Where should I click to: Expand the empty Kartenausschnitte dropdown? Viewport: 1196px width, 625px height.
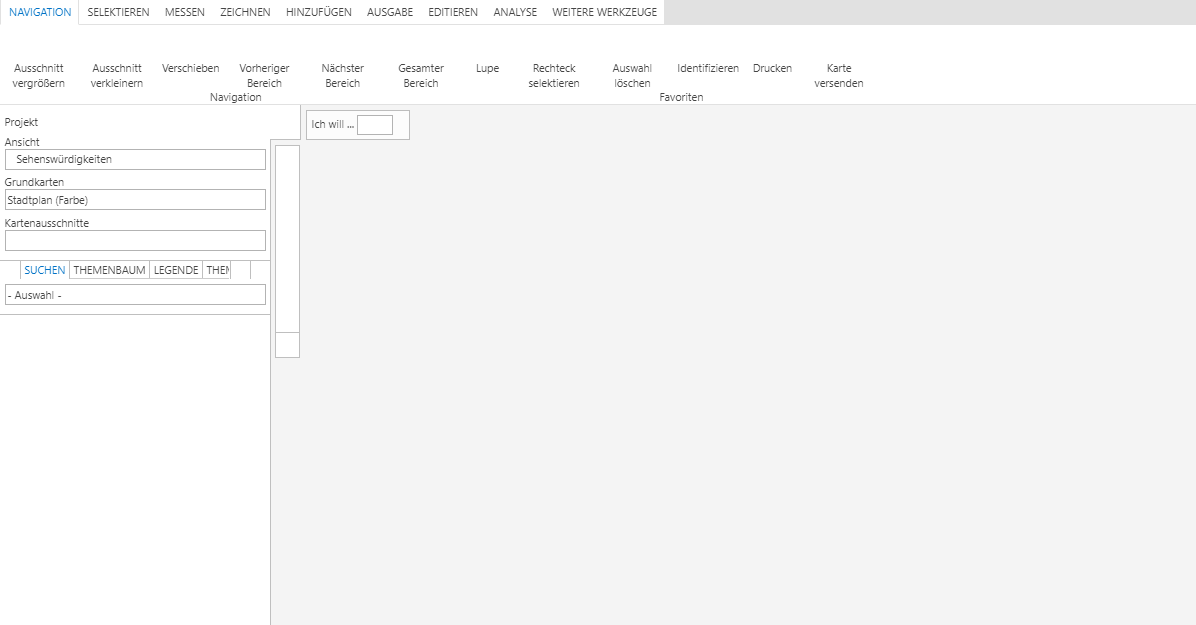click(x=135, y=241)
